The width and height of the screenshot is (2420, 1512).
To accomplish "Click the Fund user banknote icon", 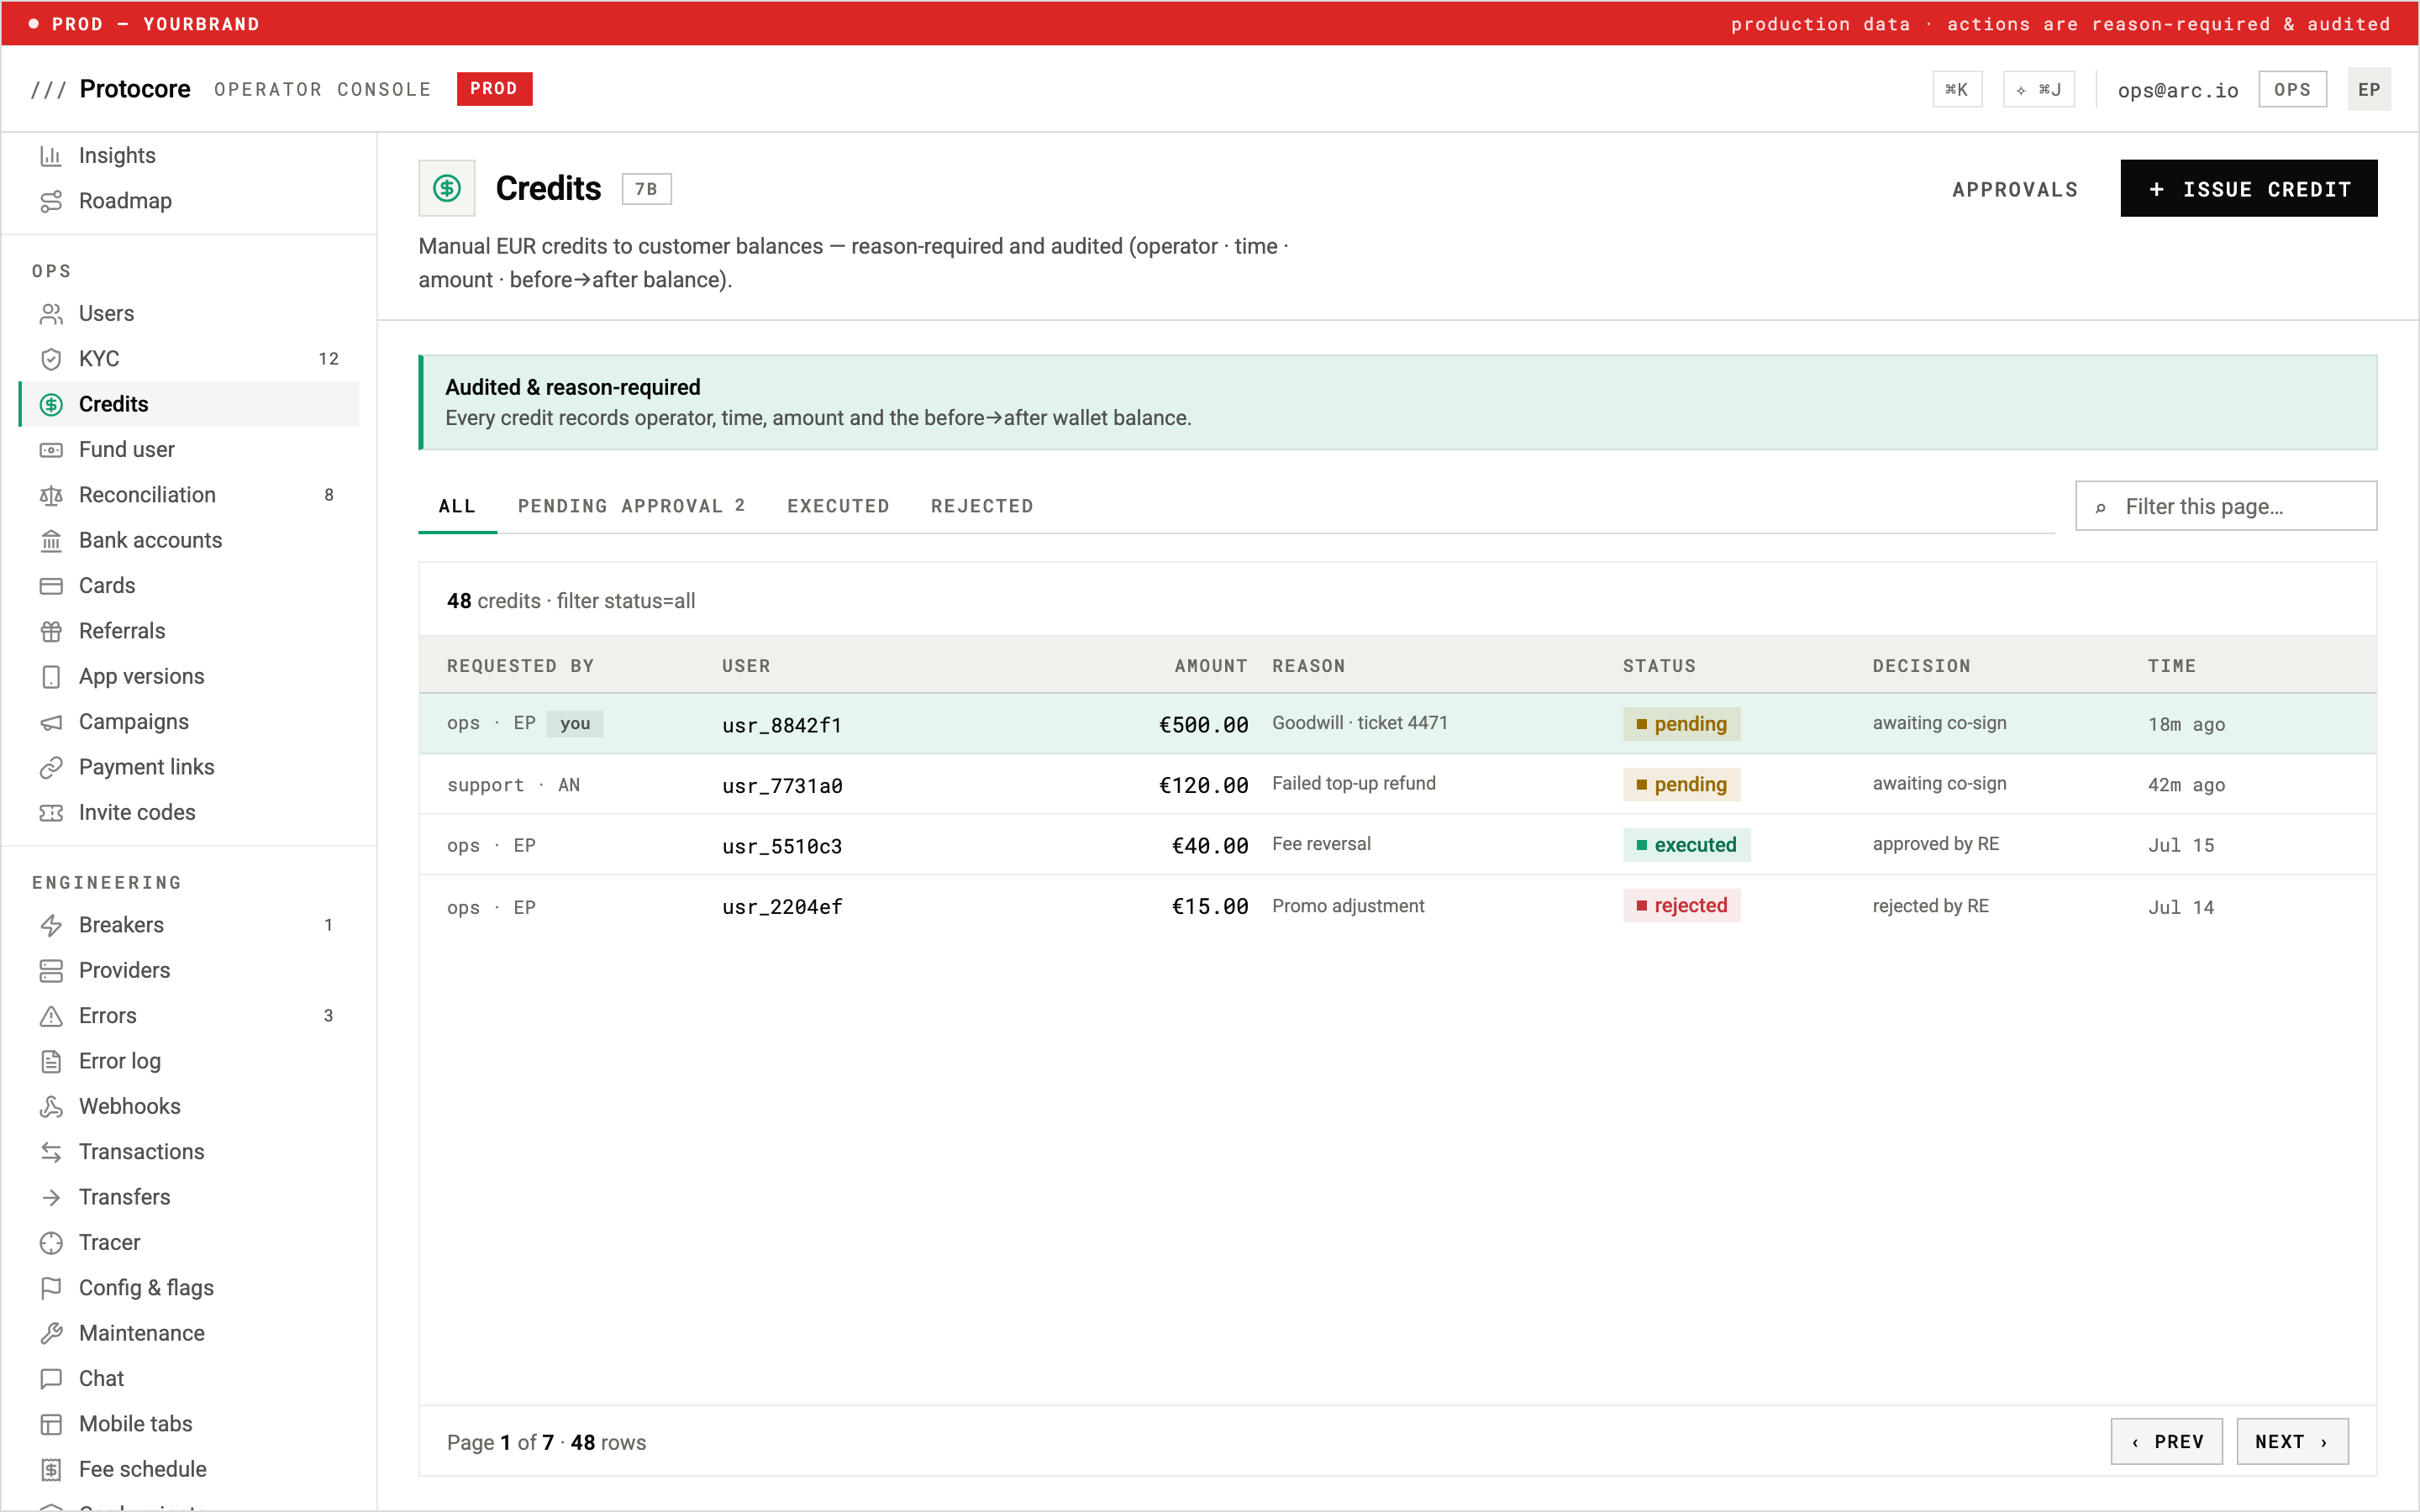I will point(51,450).
